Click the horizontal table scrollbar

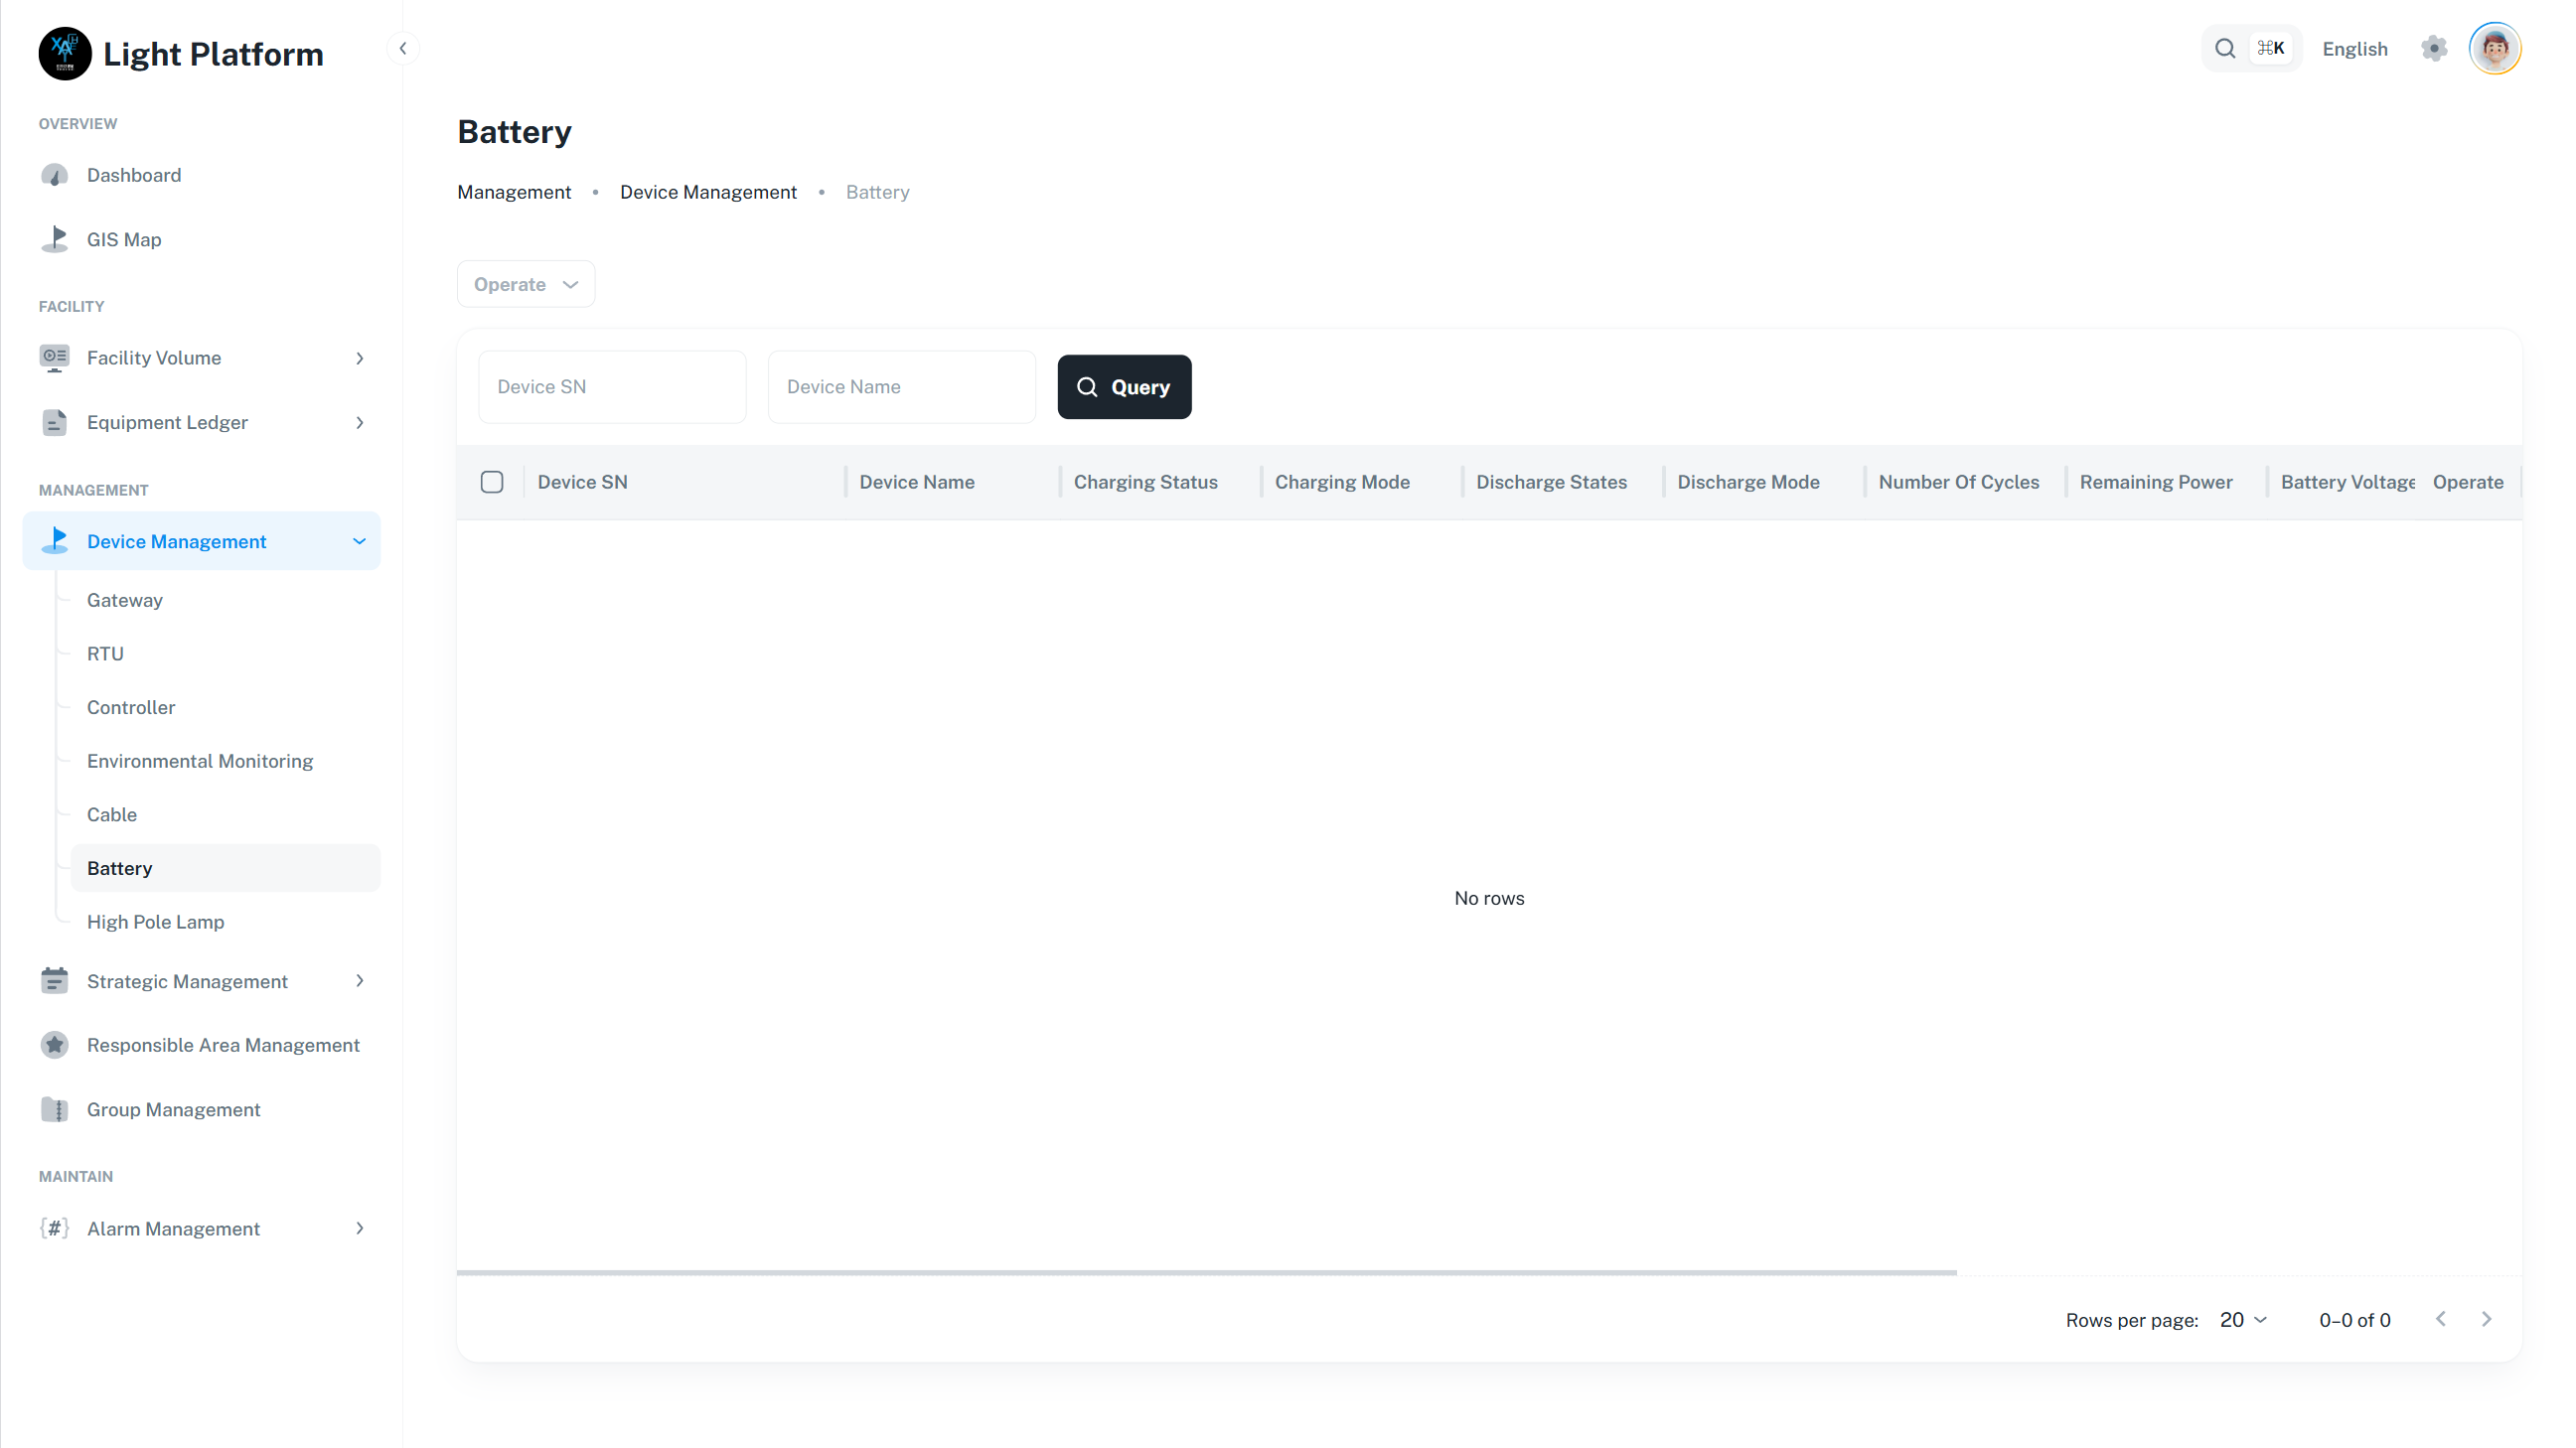point(1206,1272)
